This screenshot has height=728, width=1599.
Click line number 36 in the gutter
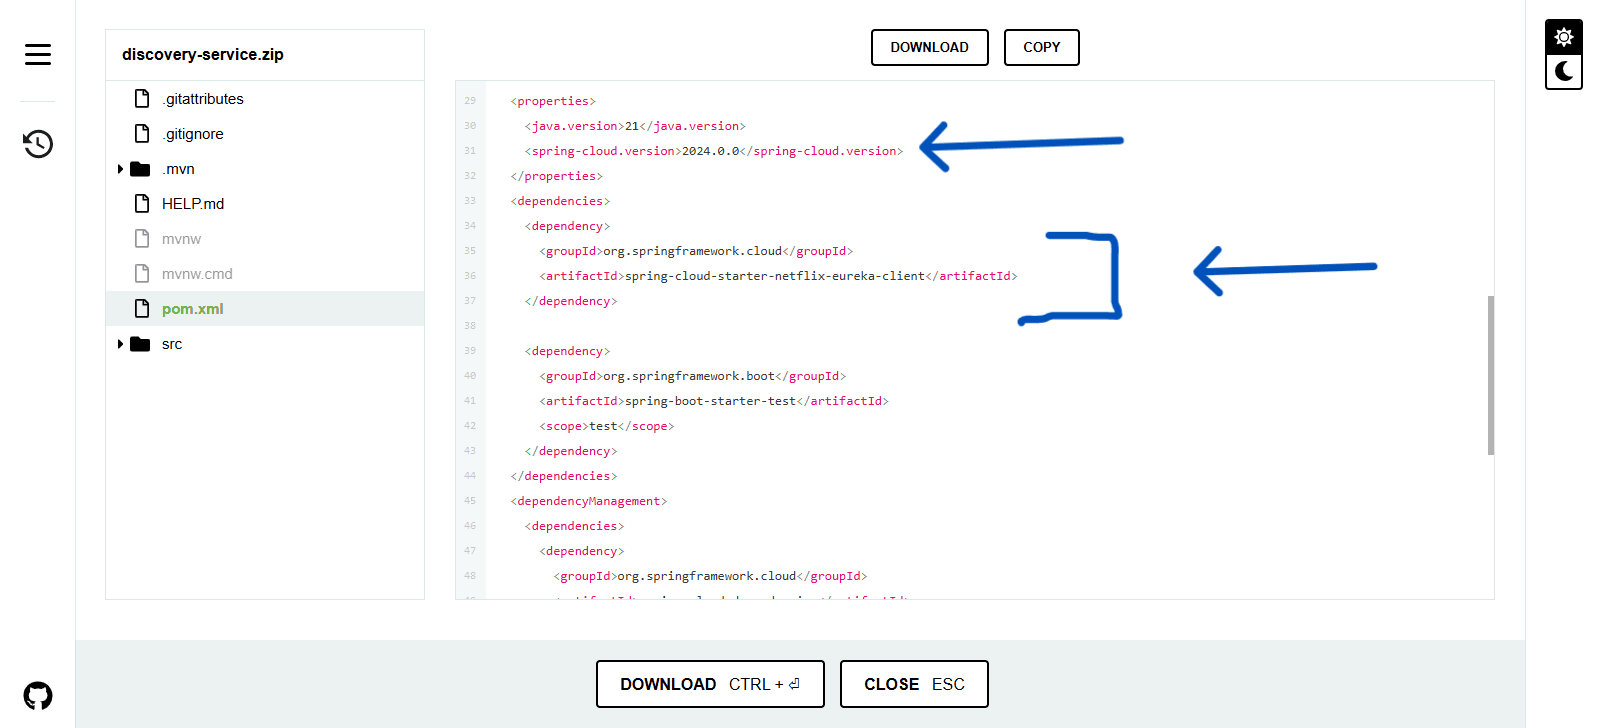470,276
